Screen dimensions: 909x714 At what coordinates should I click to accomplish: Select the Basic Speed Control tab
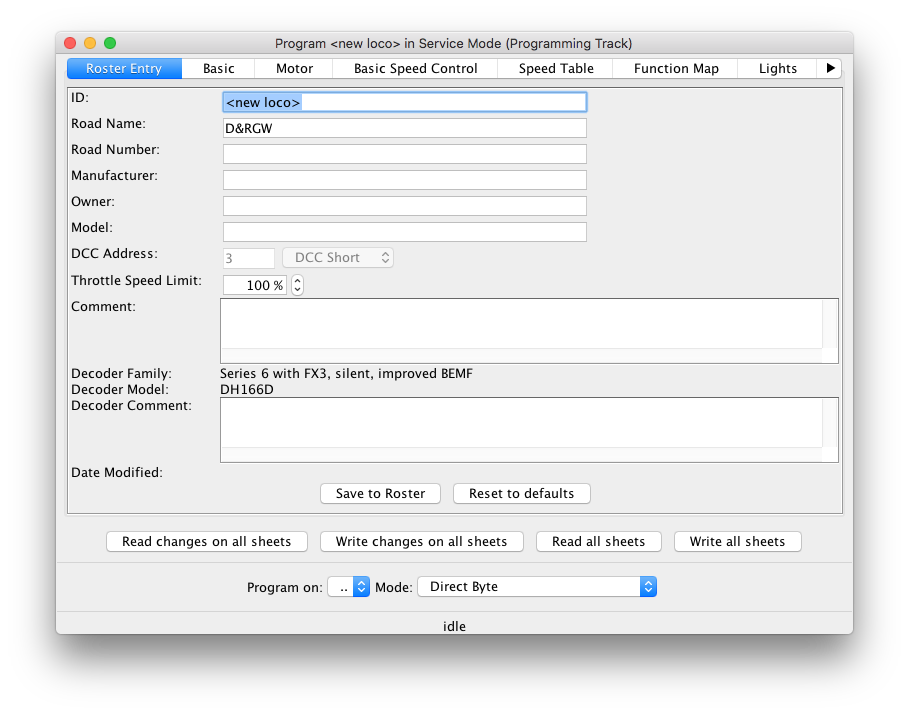[x=416, y=69]
